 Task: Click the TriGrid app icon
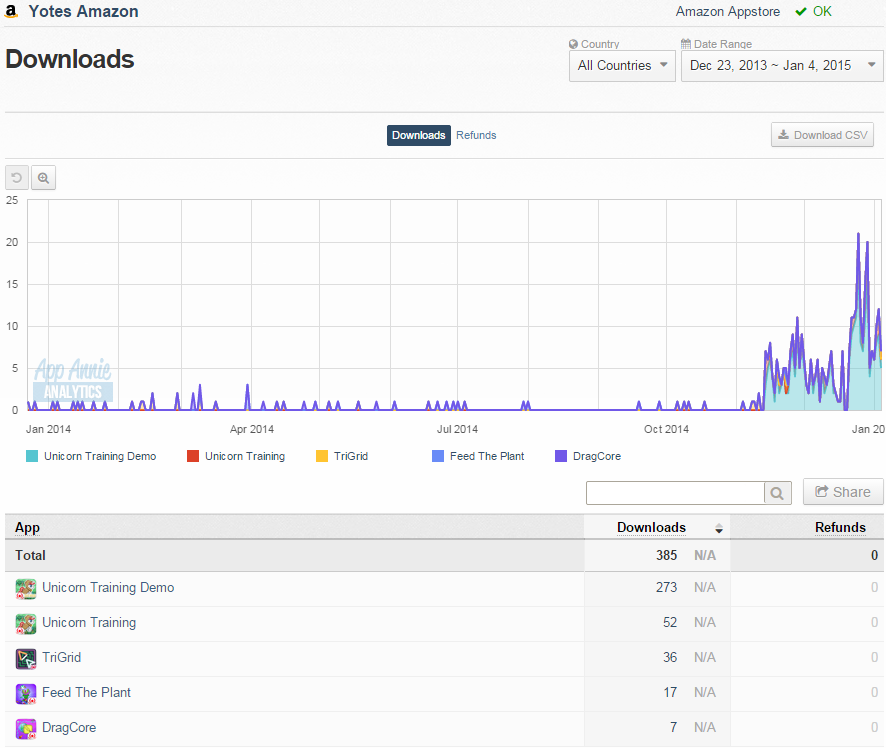click(x=26, y=659)
